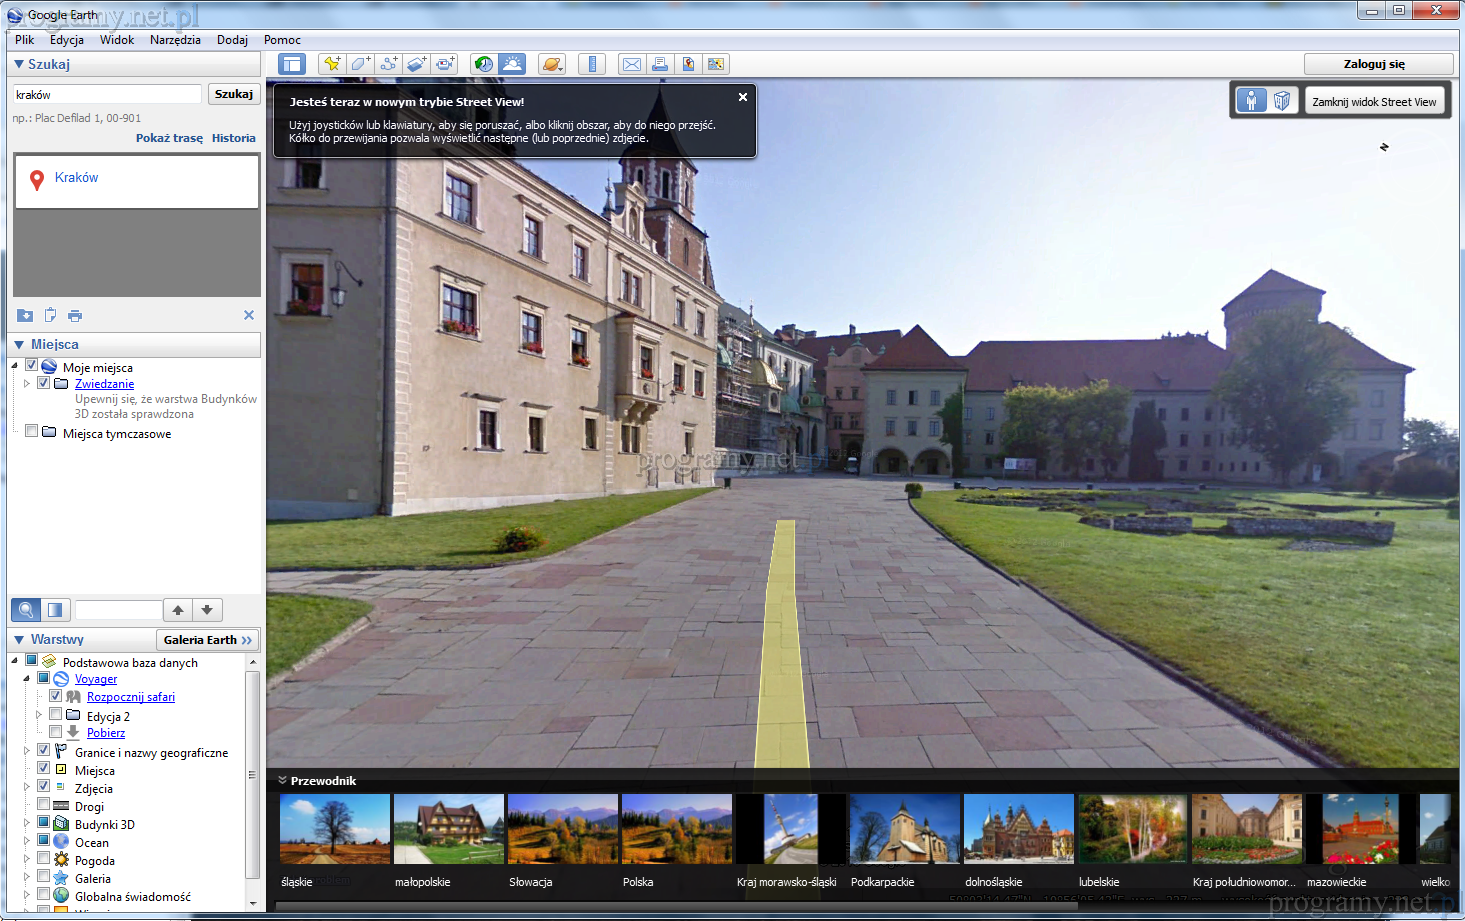
Task: Click the Add Path toolbar icon
Action: (x=388, y=64)
